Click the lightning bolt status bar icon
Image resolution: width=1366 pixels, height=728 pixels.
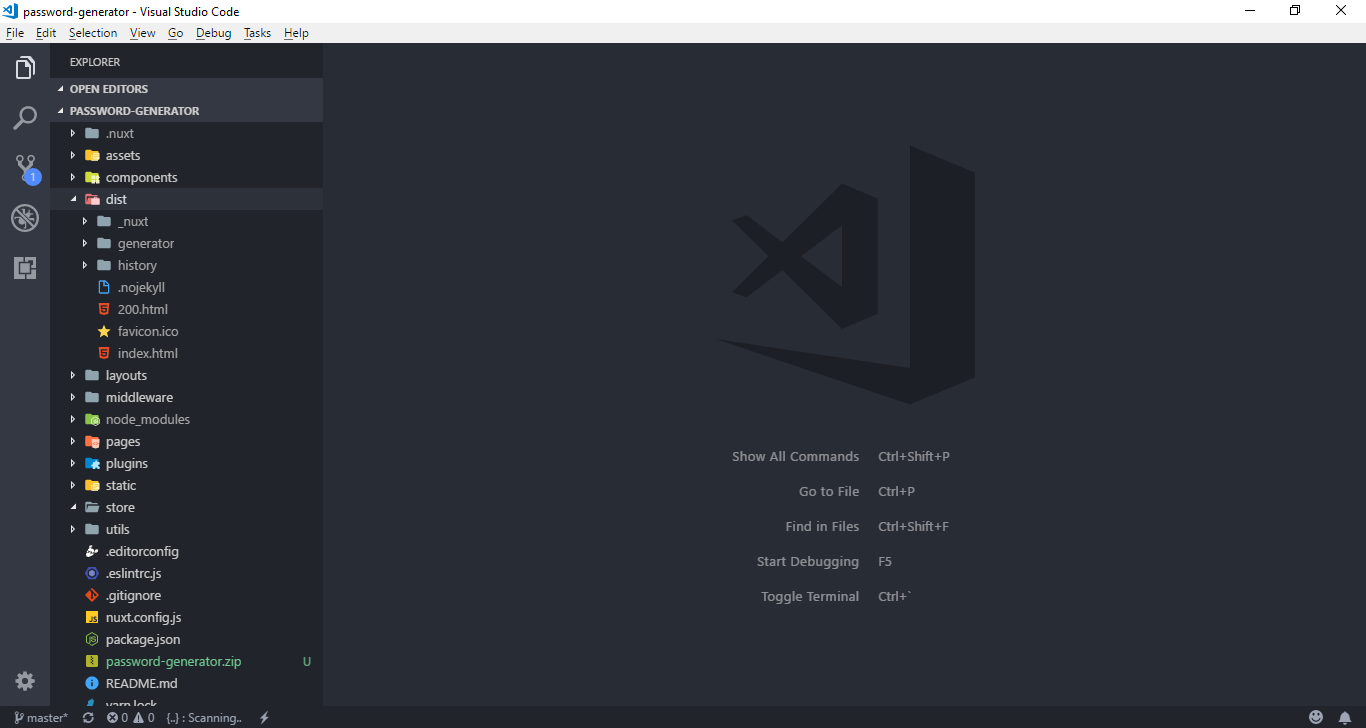[x=264, y=718]
